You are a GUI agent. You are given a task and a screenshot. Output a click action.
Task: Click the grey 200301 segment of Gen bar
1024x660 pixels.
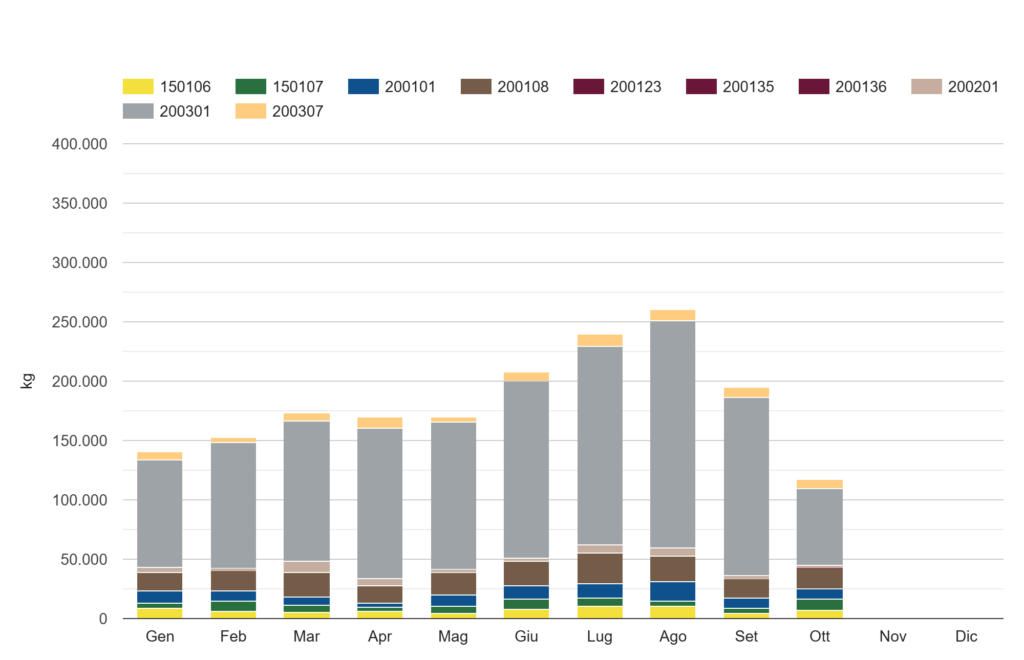[x=160, y=514]
